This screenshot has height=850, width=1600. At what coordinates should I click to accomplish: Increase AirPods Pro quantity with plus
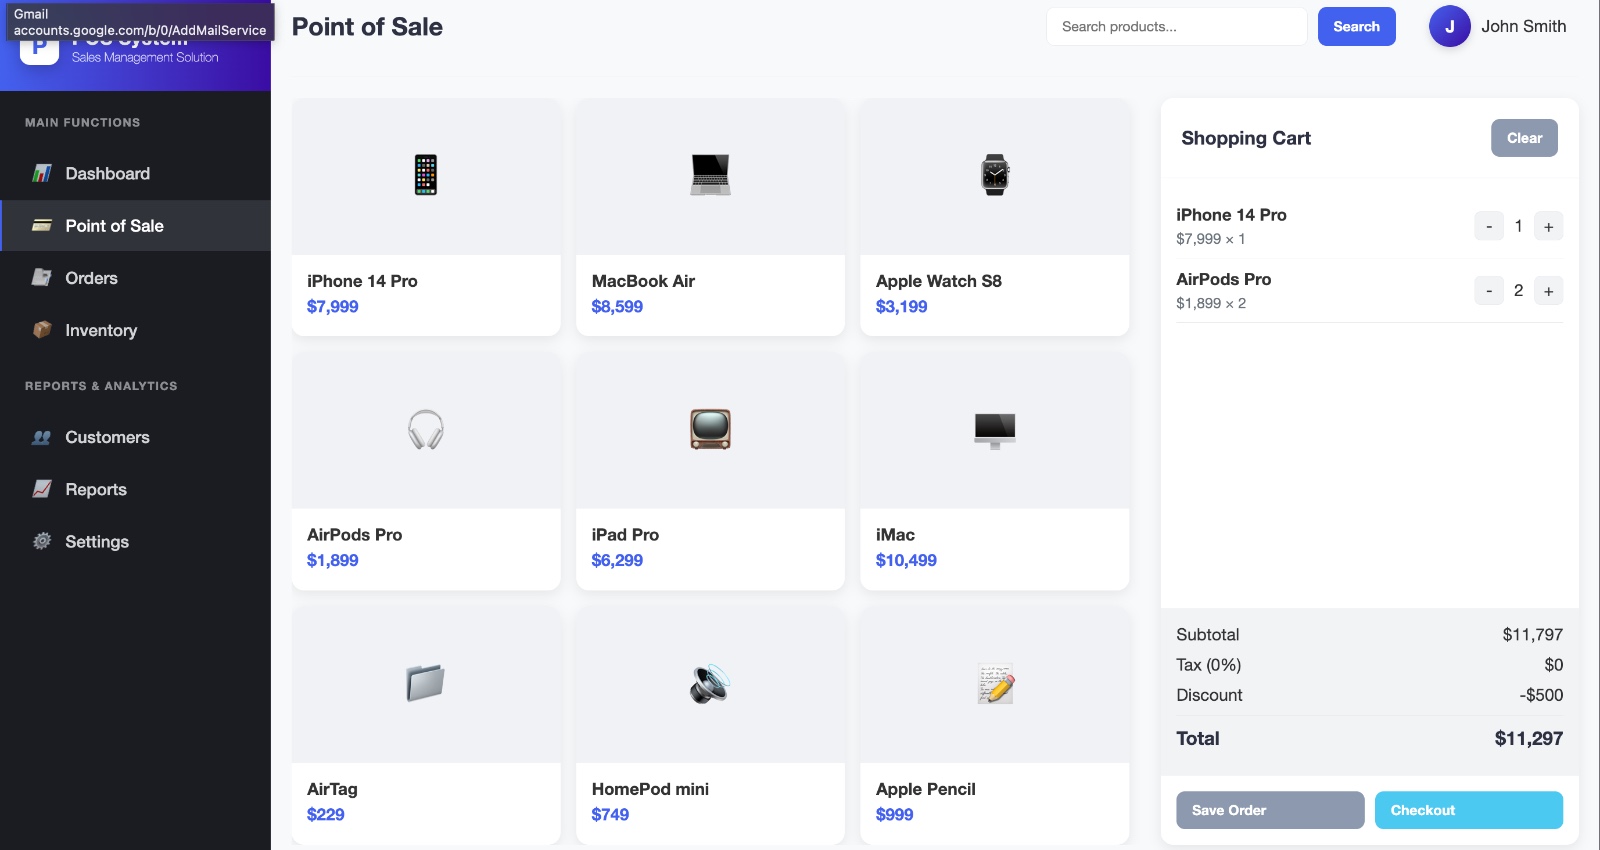(x=1548, y=291)
